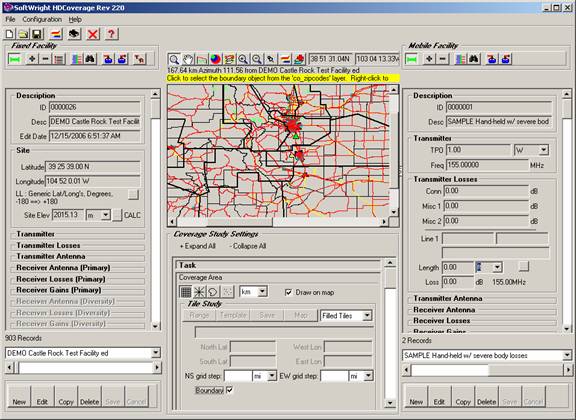Click Collapse All in Coverage Study Settings
The width and height of the screenshot is (576, 420).
point(248,246)
